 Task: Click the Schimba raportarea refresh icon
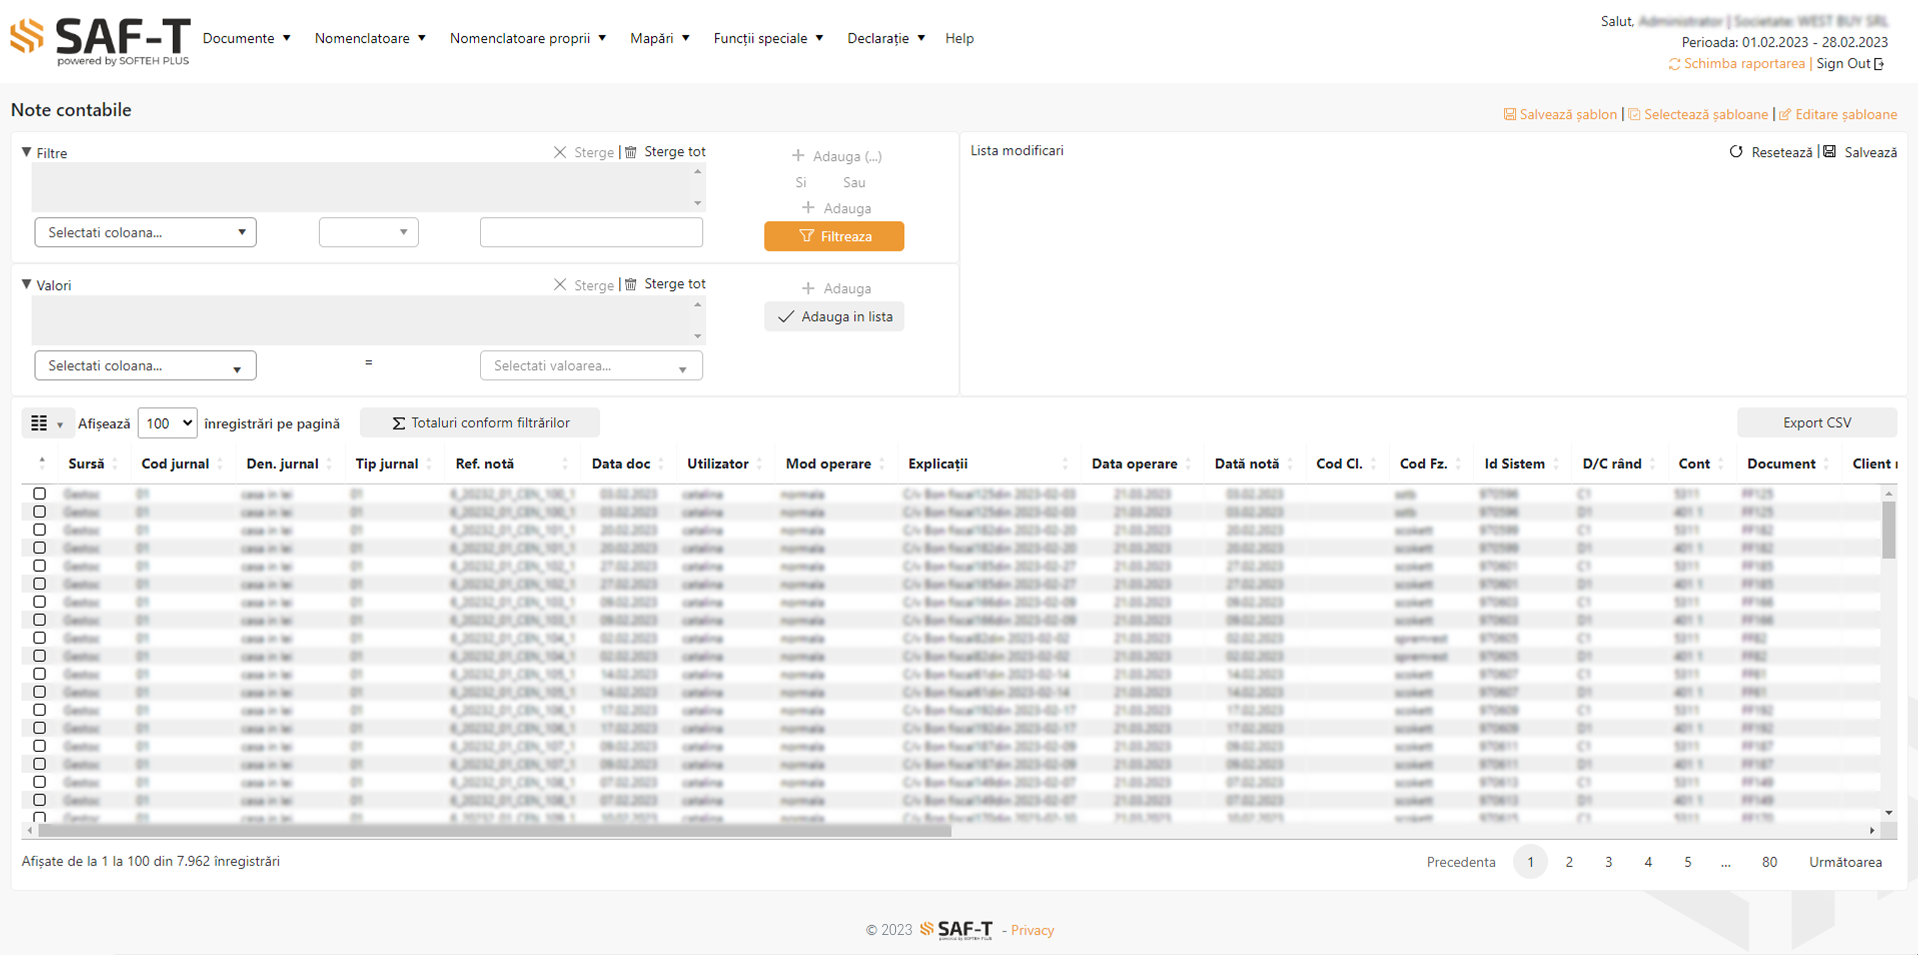(1674, 64)
